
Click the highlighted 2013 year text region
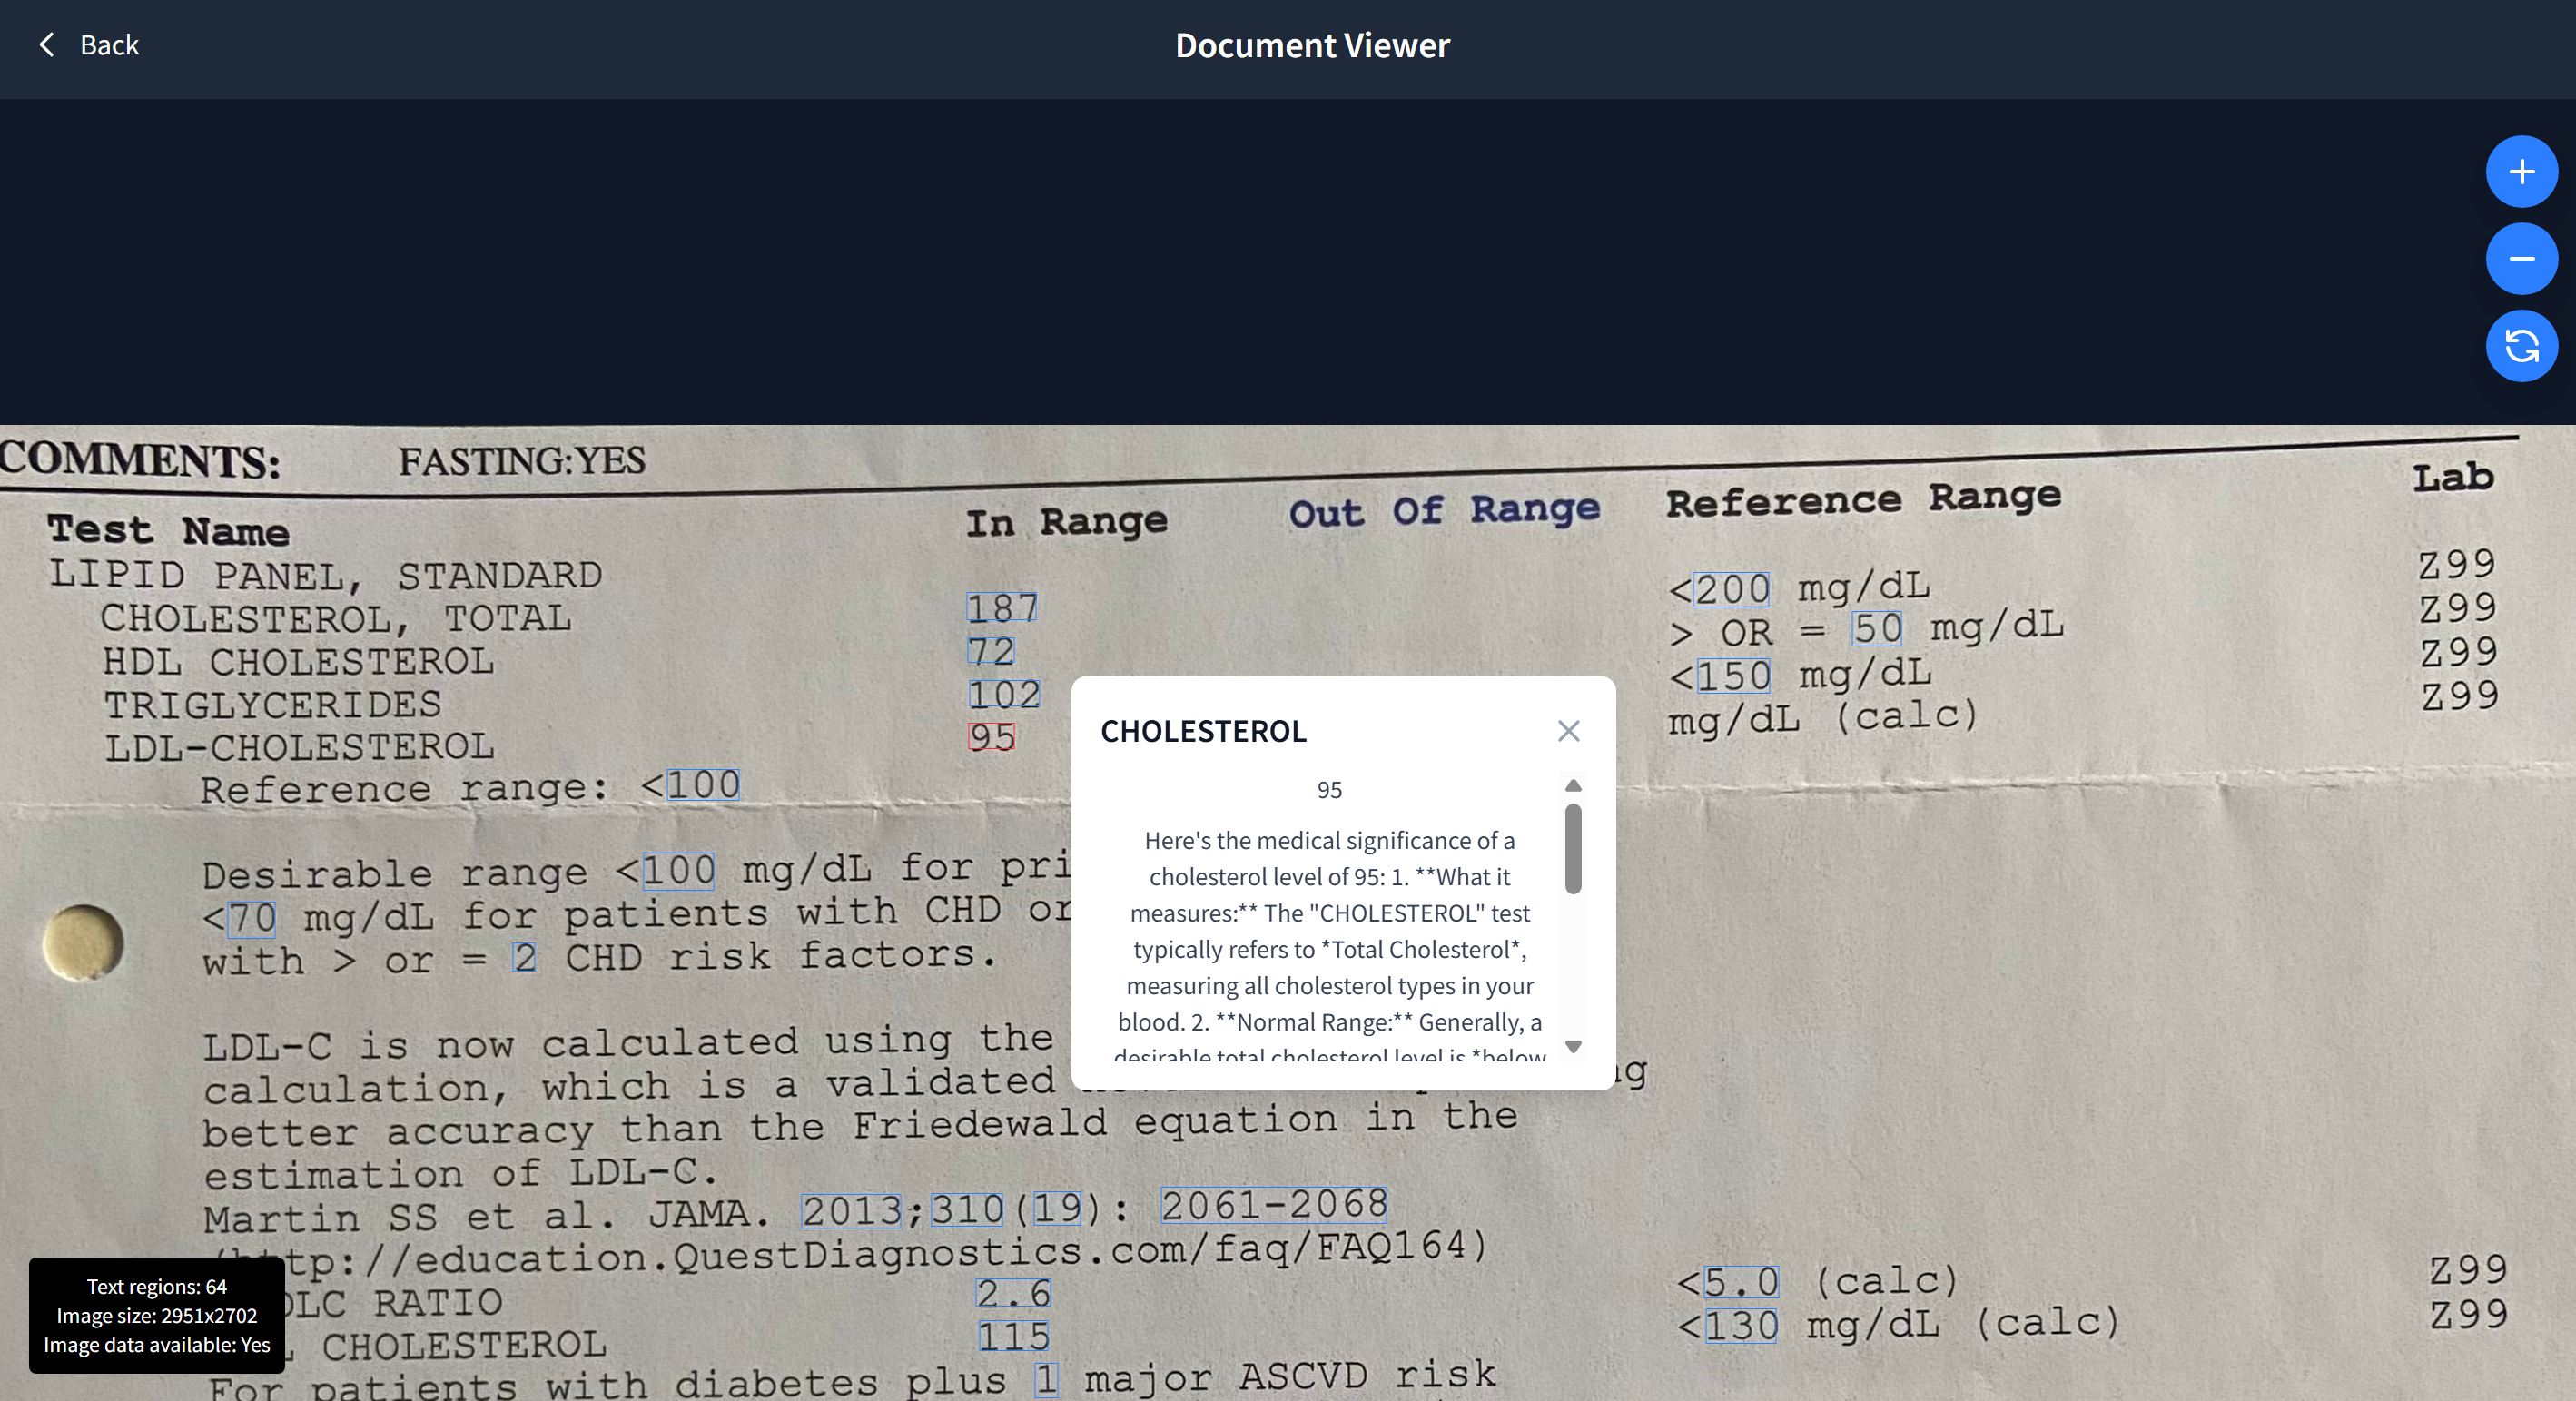click(x=851, y=1211)
